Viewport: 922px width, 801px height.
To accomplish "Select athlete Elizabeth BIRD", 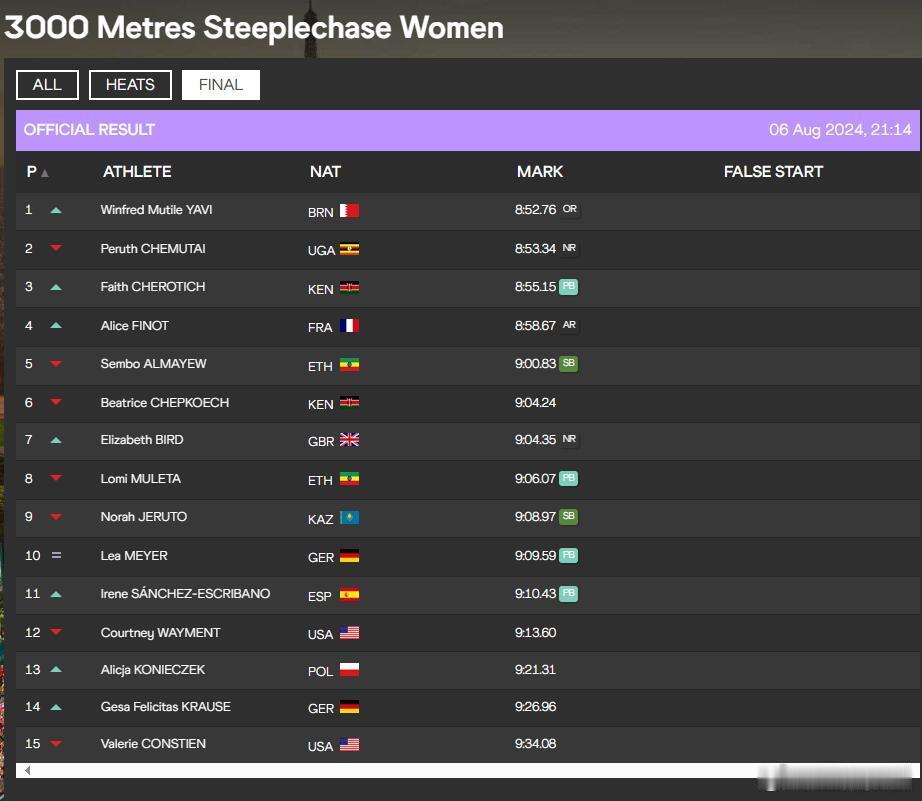I will click(142, 439).
